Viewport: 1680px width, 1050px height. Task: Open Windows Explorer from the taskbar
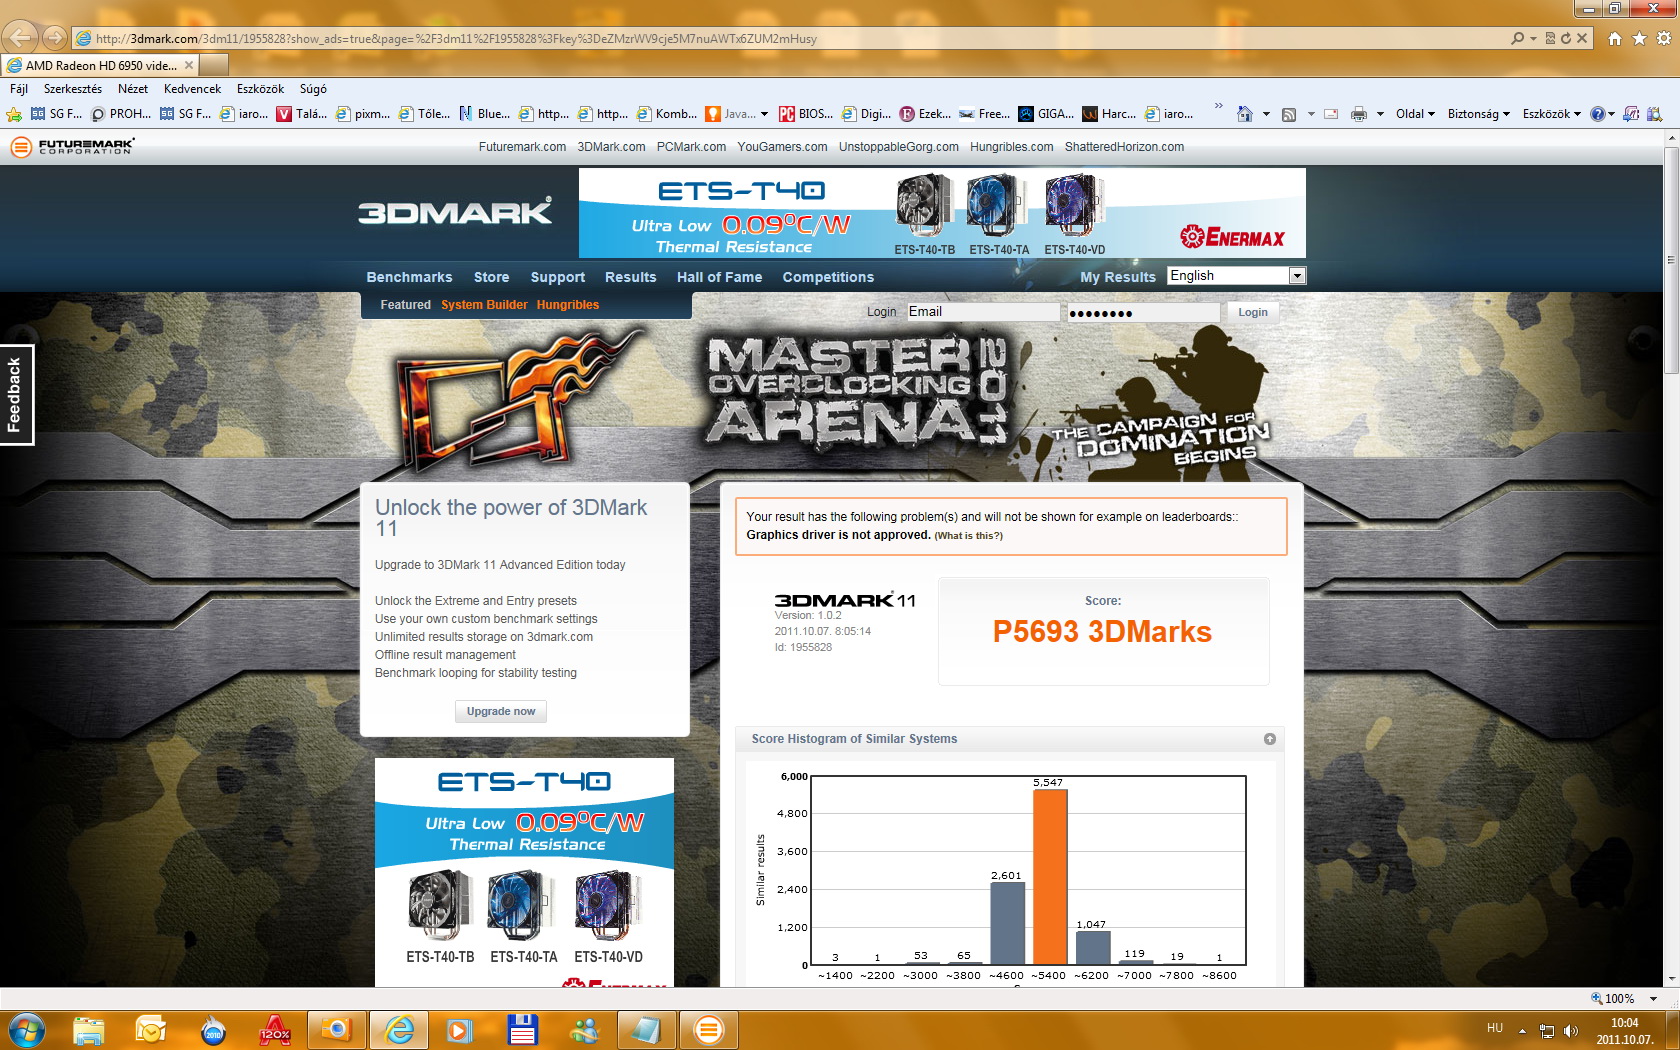(x=89, y=1030)
